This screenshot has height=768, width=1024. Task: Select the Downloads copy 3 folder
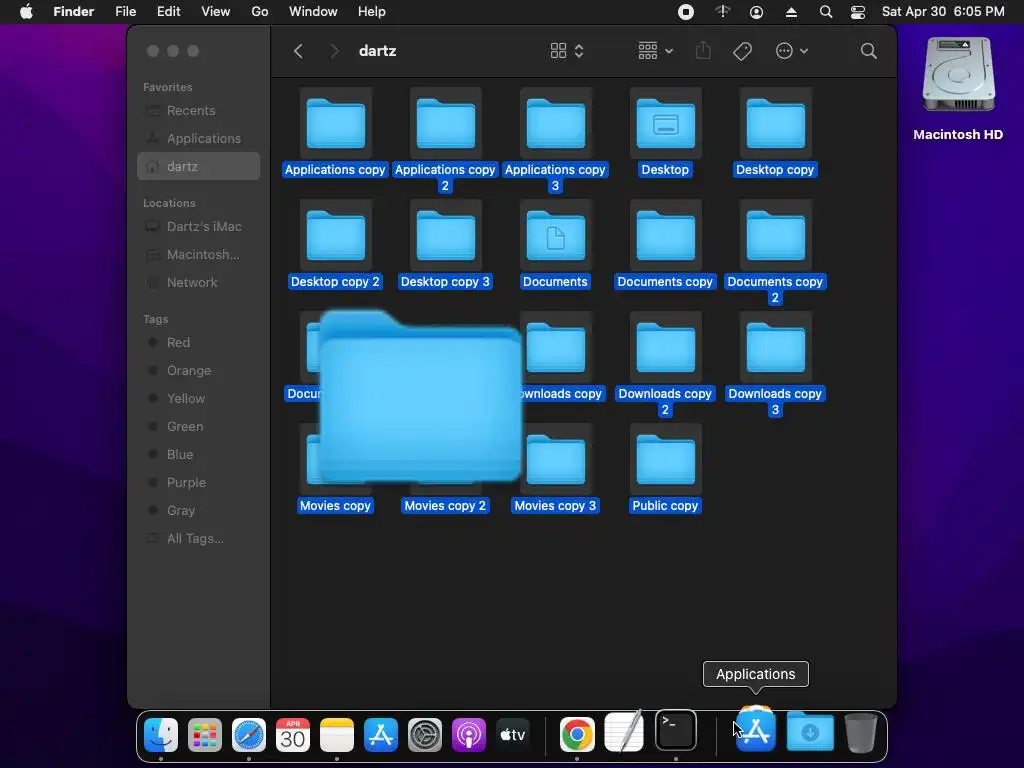[x=775, y=348]
